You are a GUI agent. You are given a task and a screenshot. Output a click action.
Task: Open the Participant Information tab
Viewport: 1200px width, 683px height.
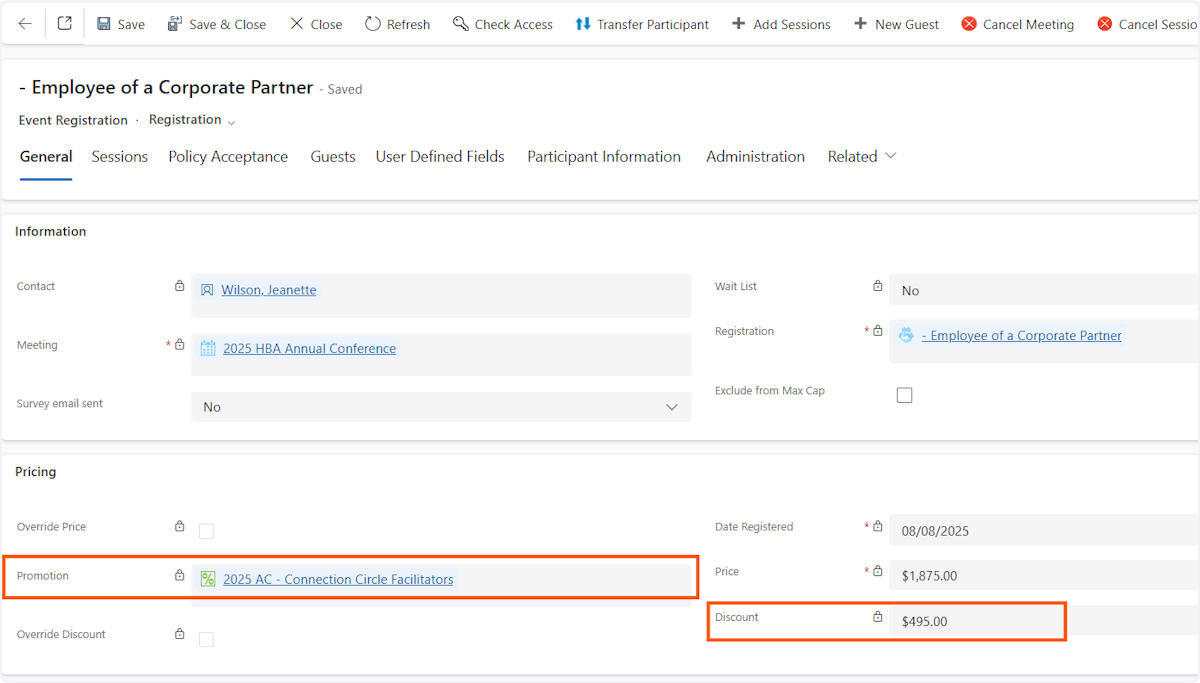tap(604, 156)
